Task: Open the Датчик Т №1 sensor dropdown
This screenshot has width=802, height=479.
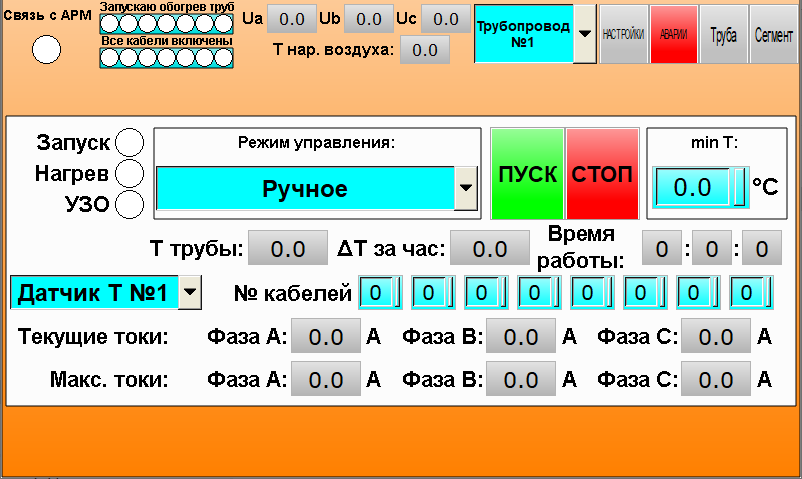Action: 190,293
